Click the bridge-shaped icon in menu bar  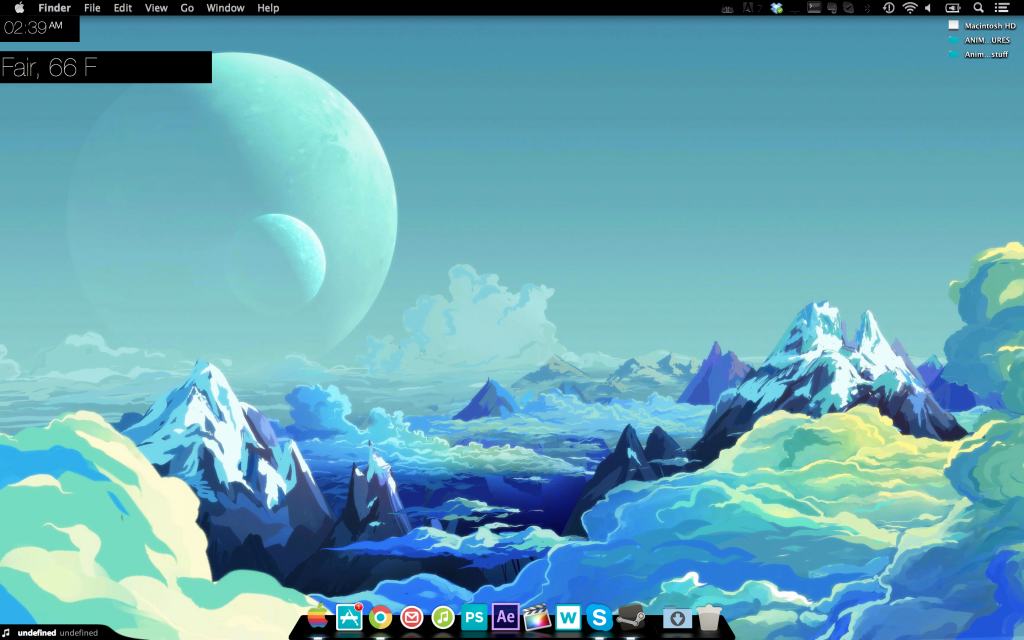[x=728, y=9]
